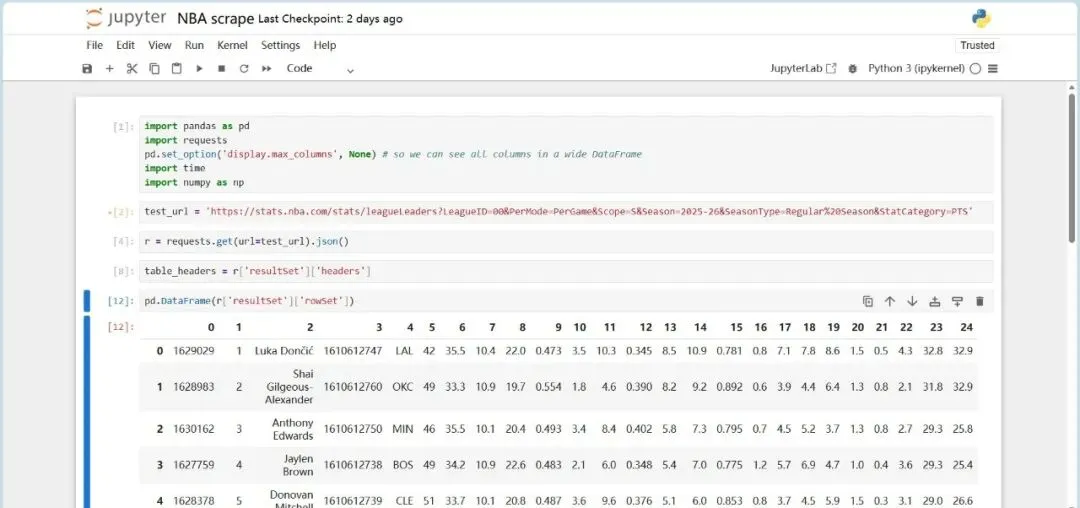Viewport: 1080px width, 508px height.
Task: Copy the selected cell from the toolbar
Action: pyautogui.click(x=154, y=68)
